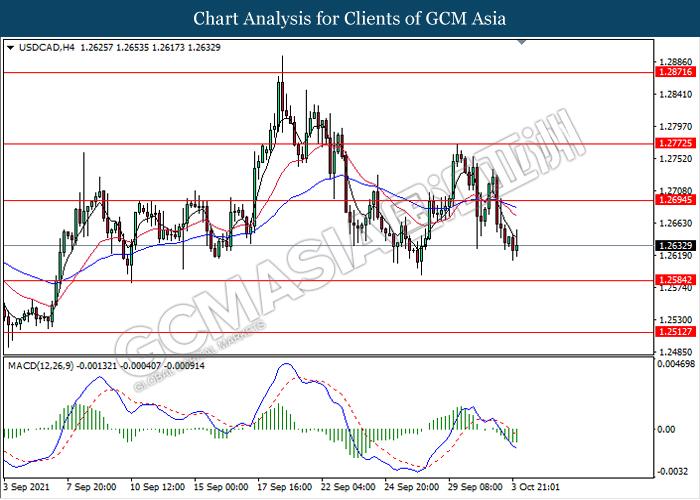Click the chart title banner text
Viewport: 700px width, 500px height.
[x=350, y=19]
